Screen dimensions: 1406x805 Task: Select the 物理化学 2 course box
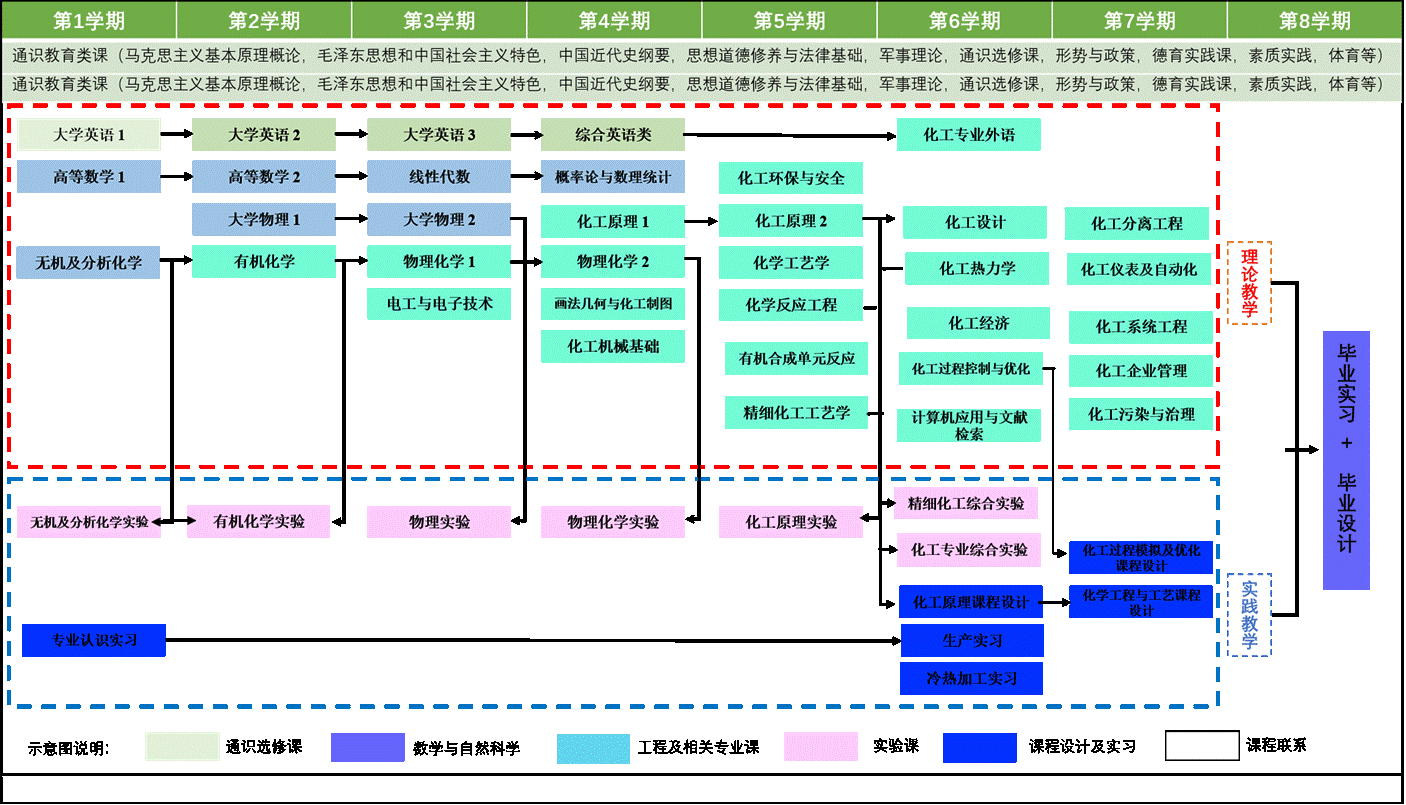coord(613,262)
